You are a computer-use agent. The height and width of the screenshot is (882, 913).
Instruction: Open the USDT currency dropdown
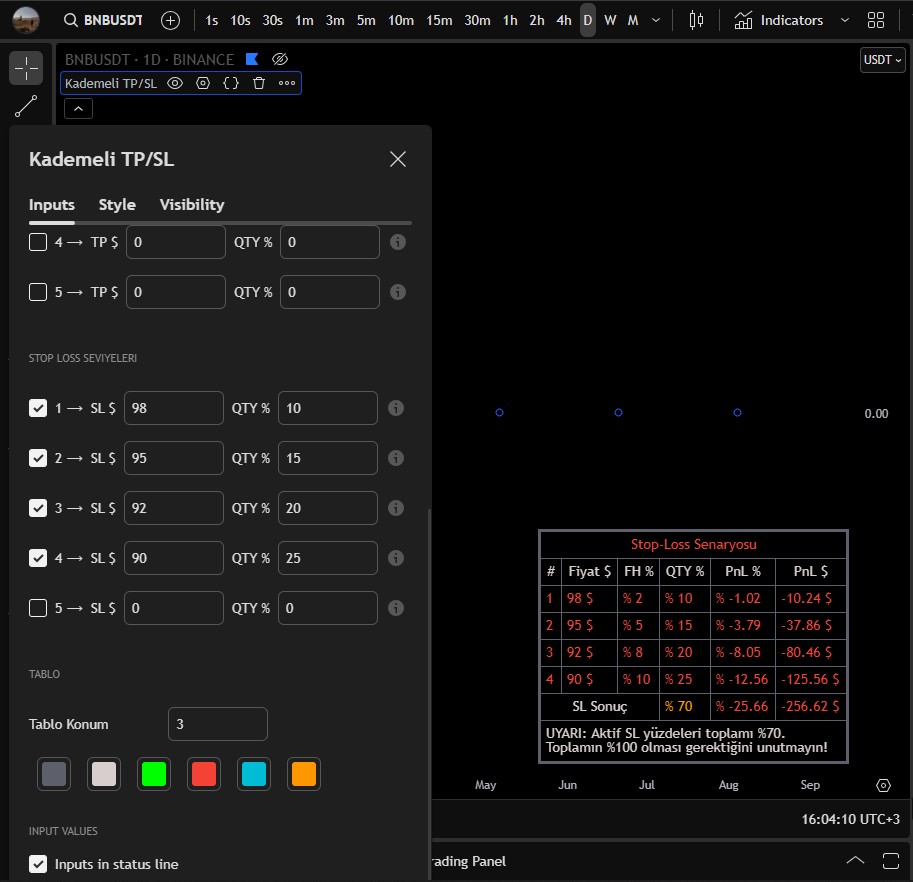pos(882,60)
